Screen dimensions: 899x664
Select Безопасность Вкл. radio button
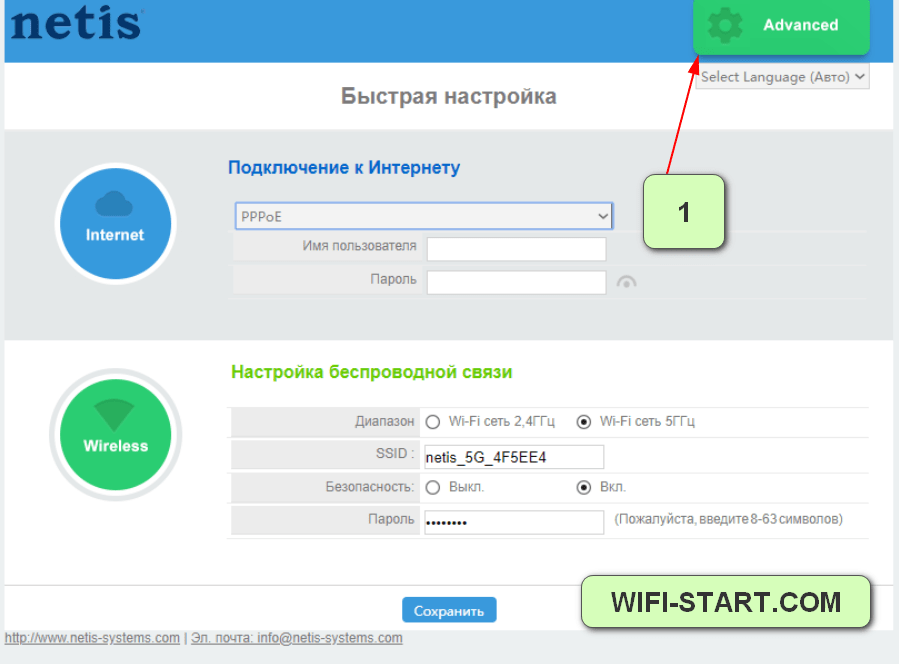584,487
